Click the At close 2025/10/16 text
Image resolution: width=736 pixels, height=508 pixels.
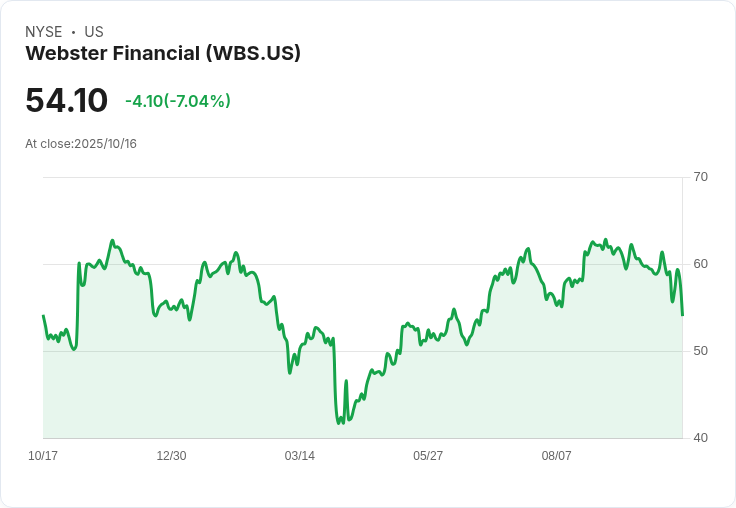point(81,144)
